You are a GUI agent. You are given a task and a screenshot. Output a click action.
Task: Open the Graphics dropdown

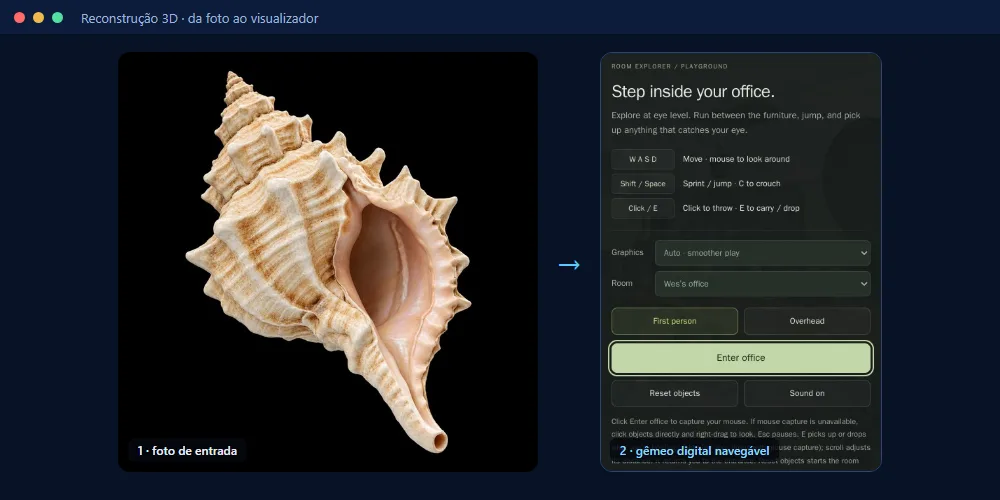pos(762,253)
